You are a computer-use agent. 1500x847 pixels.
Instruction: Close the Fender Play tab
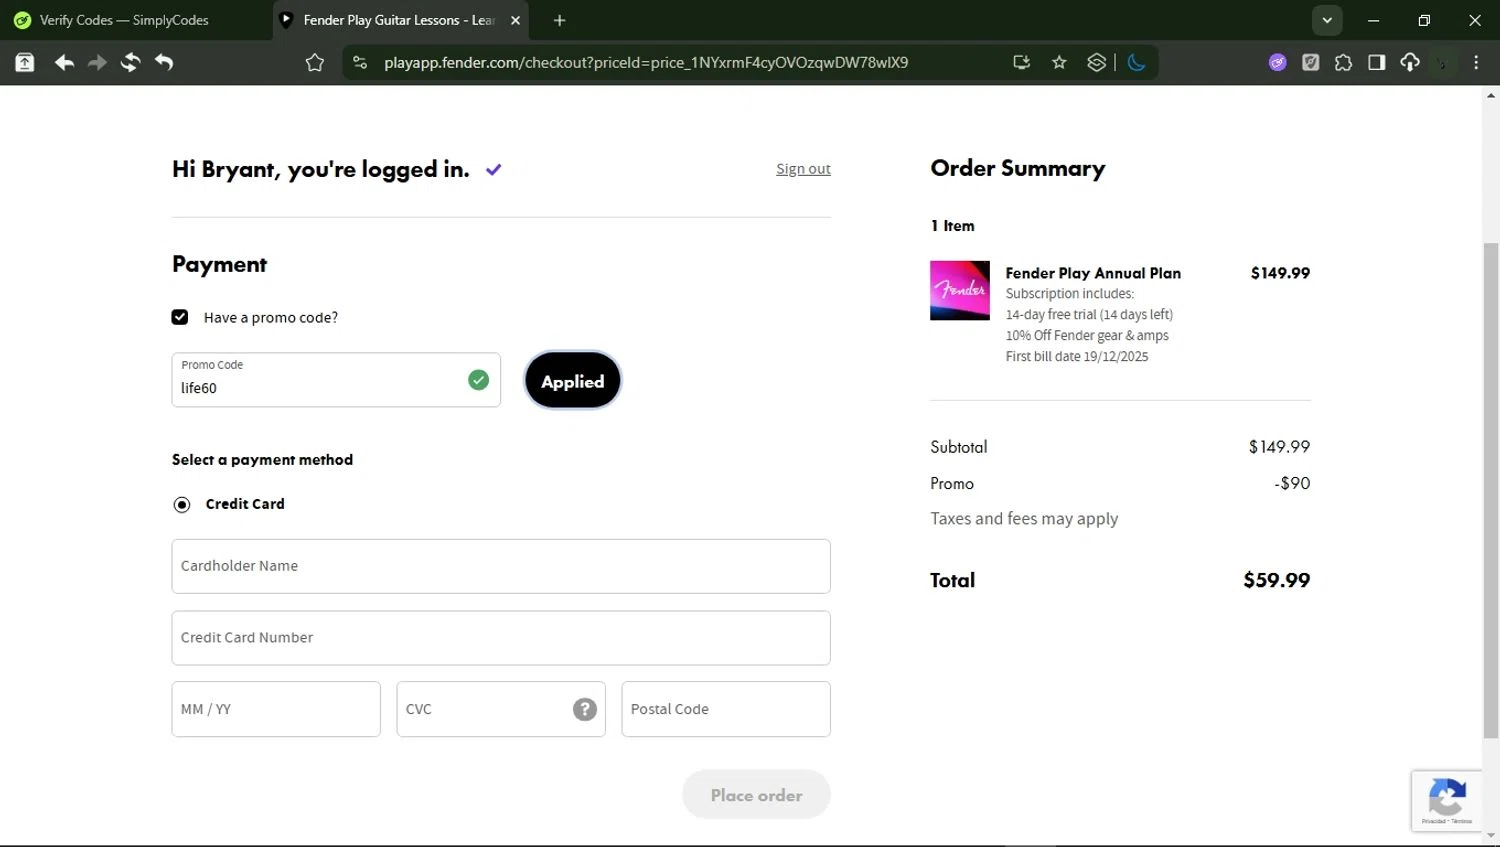[x=515, y=20]
